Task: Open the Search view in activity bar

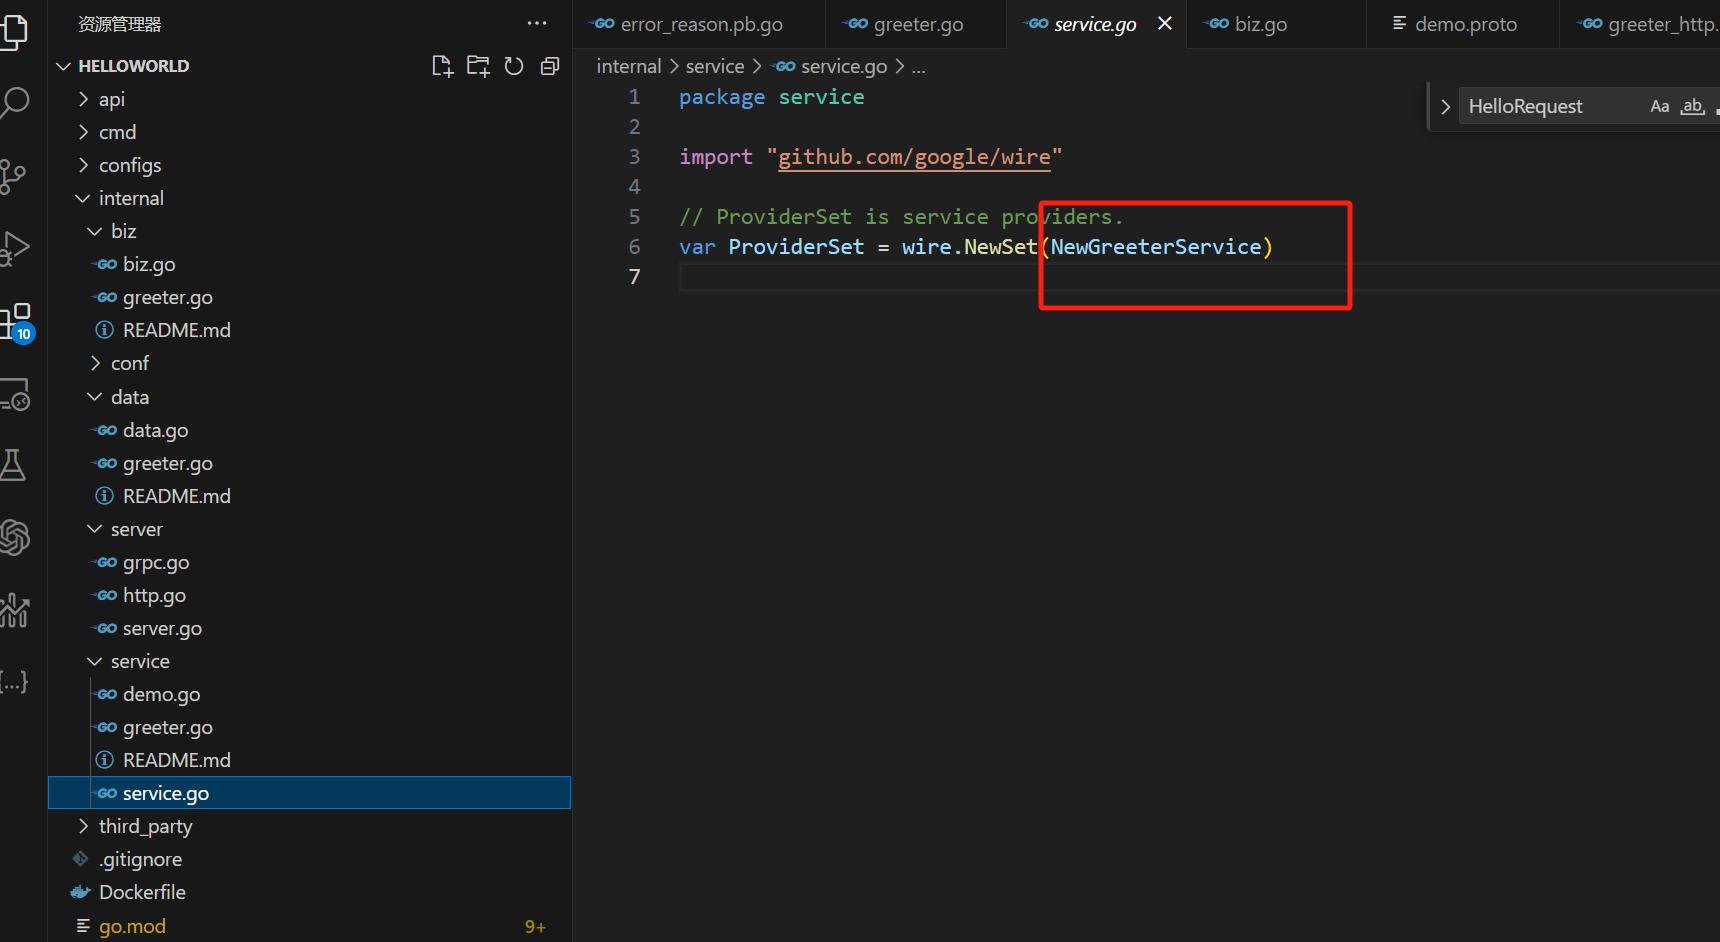Action: pyautogui.click(x=14, y=102)
